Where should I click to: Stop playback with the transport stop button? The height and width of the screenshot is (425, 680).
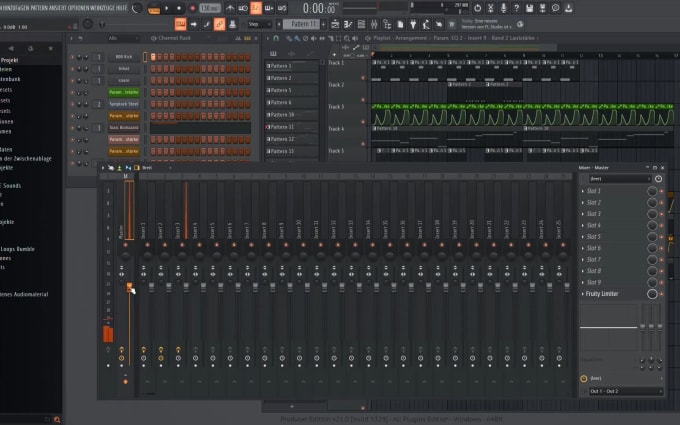coord(179,8)
